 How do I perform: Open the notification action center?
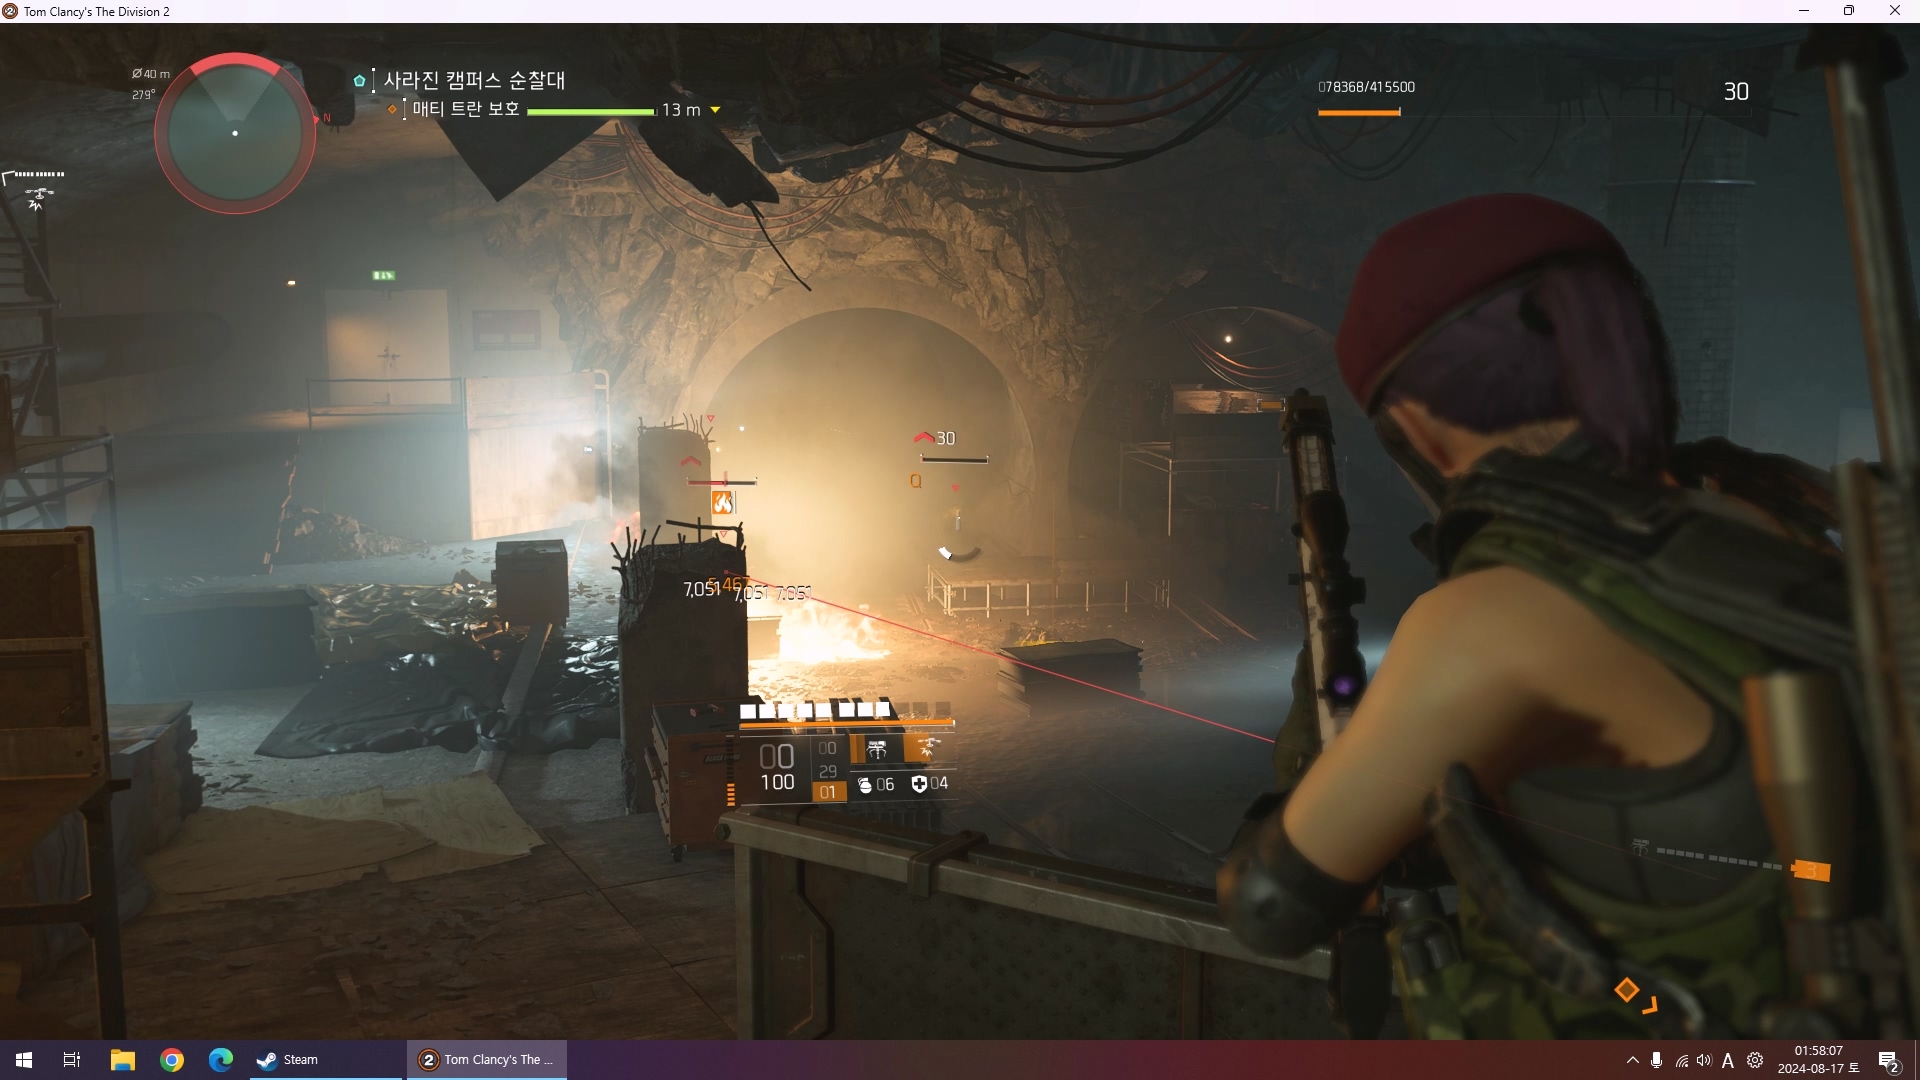1888,1060
